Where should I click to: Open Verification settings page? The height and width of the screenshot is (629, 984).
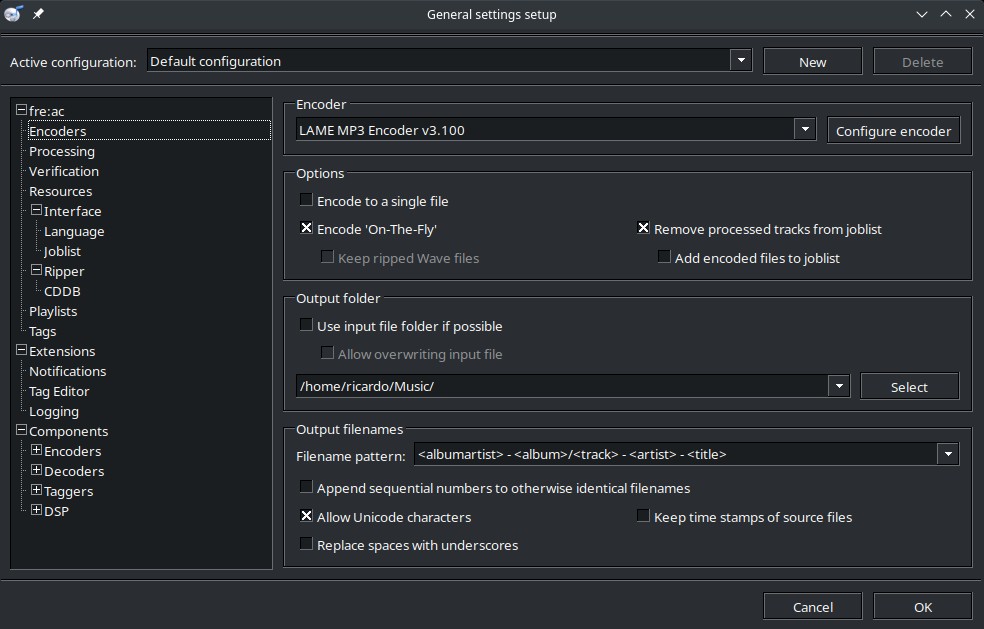pos(63,171)
